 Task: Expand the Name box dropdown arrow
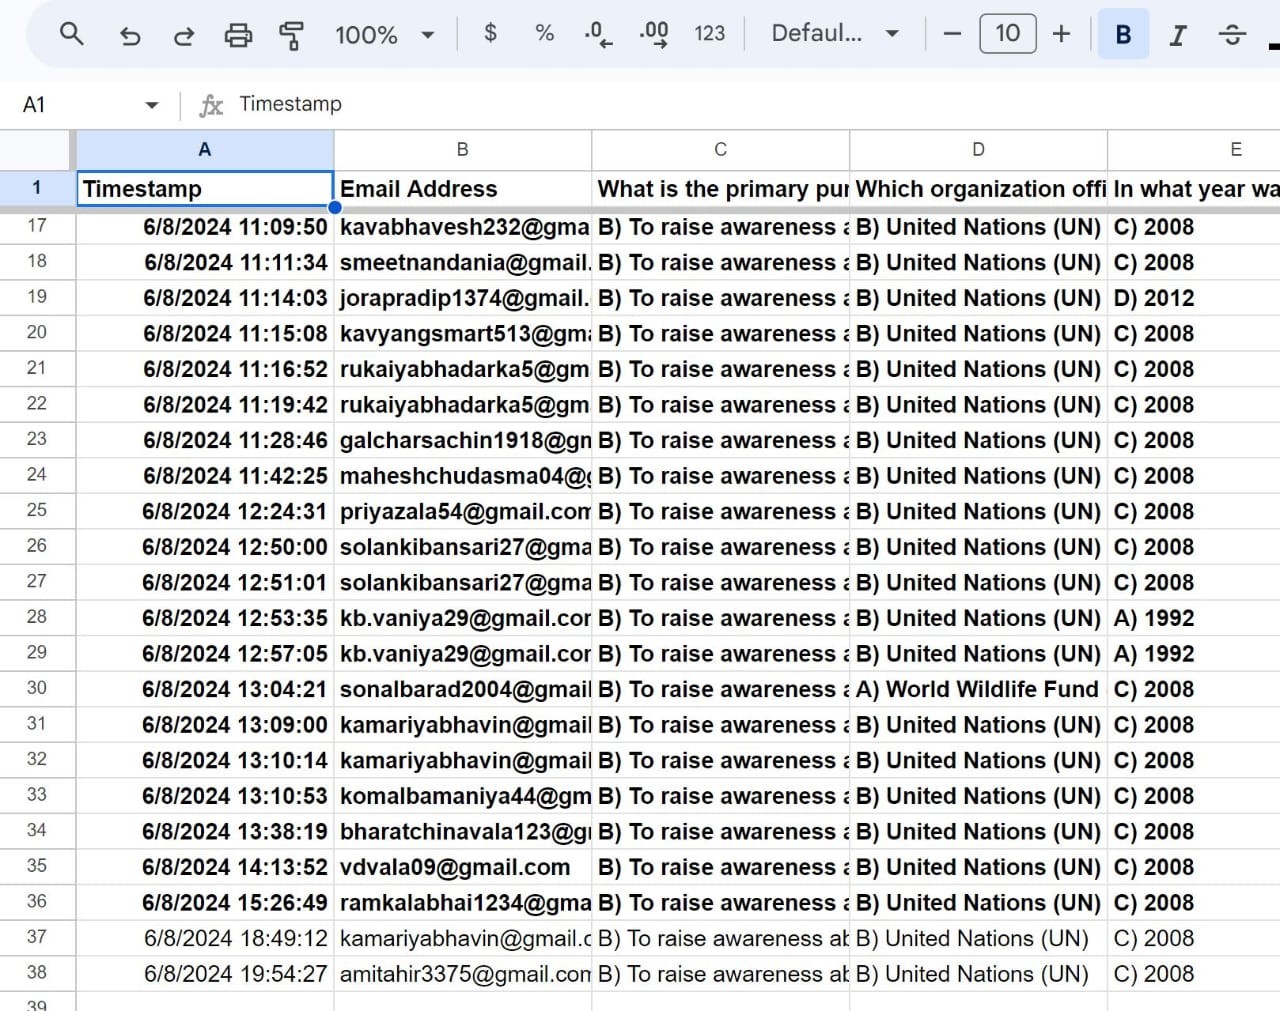click(x=152, y=105)
